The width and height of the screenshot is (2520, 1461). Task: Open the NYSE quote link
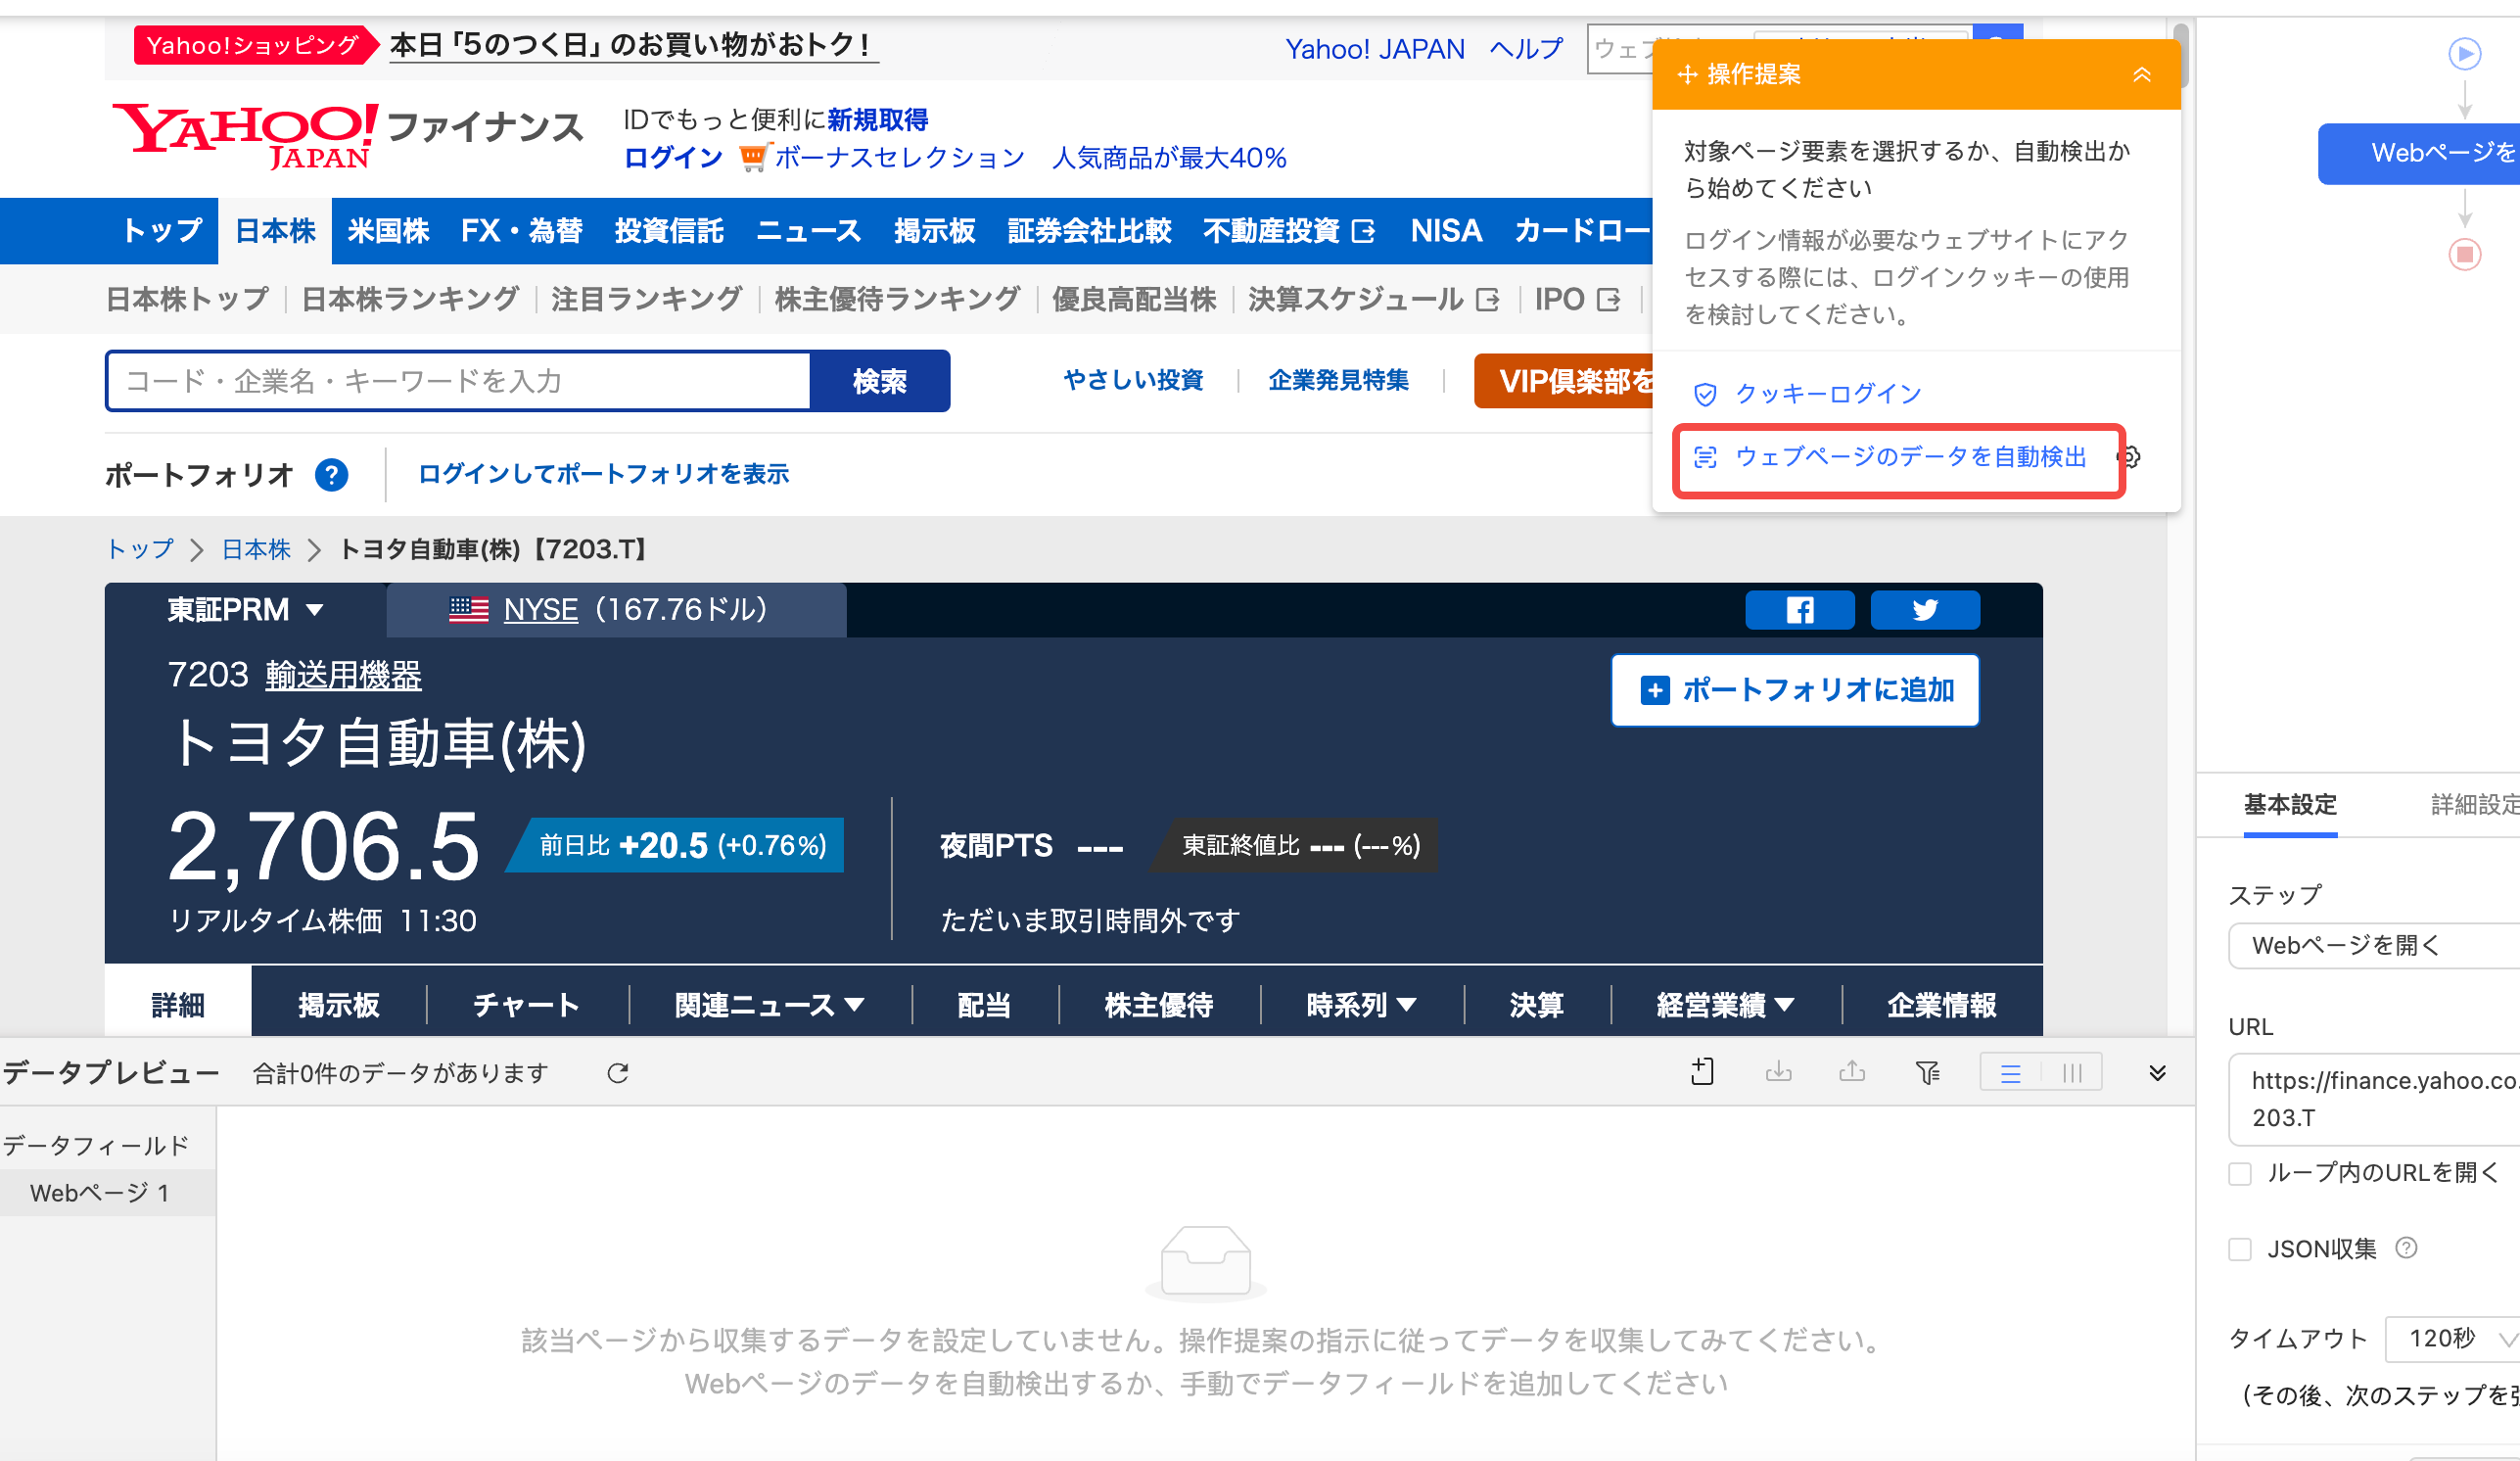point(540,609)
